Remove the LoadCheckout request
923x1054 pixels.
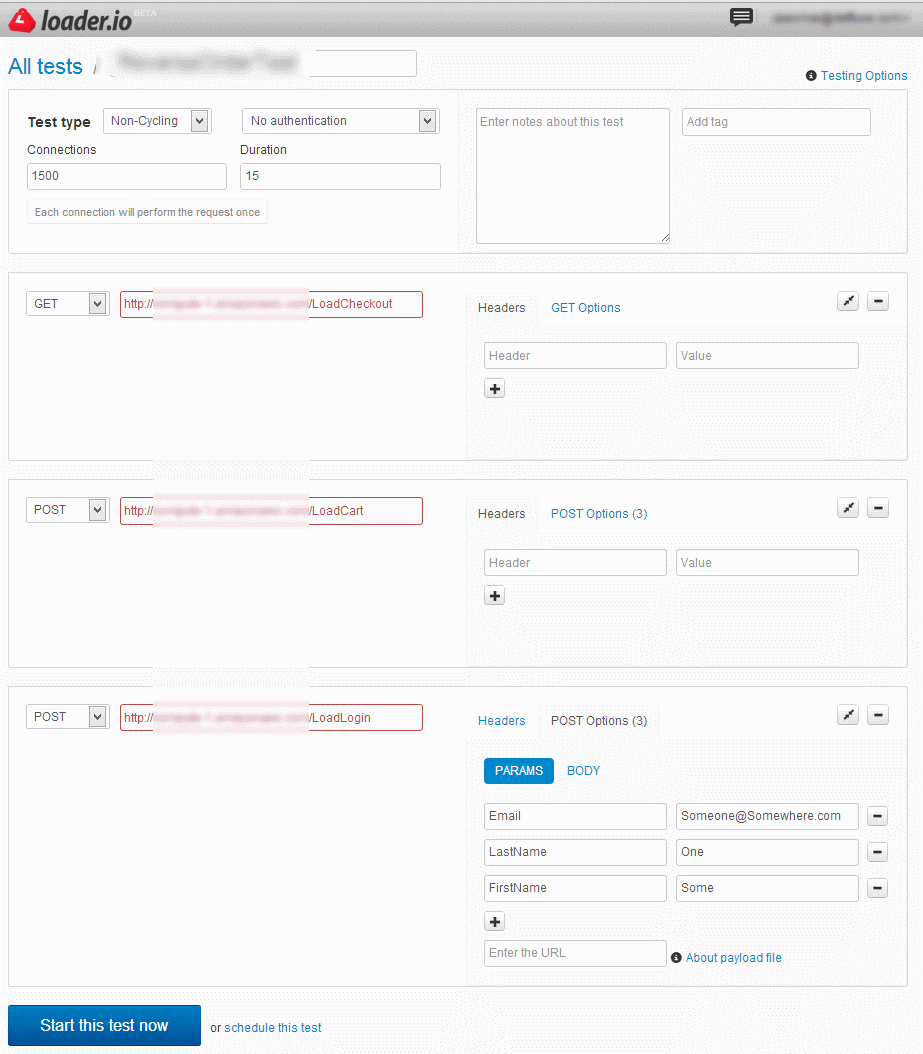click(x=877, y=301)
